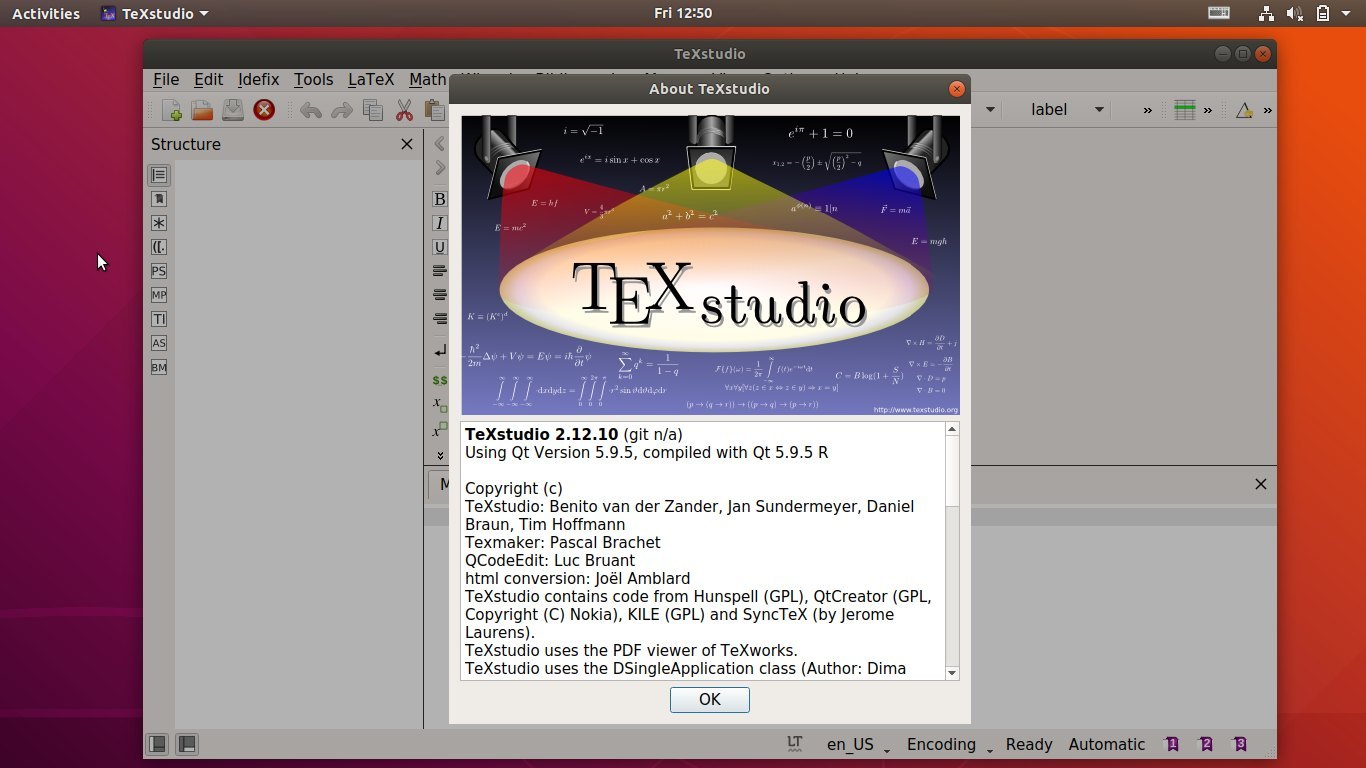This screenshot has width=1366, height=768.
Task: Open AS asymptote commands panel
Action: [x=158, y=343]
